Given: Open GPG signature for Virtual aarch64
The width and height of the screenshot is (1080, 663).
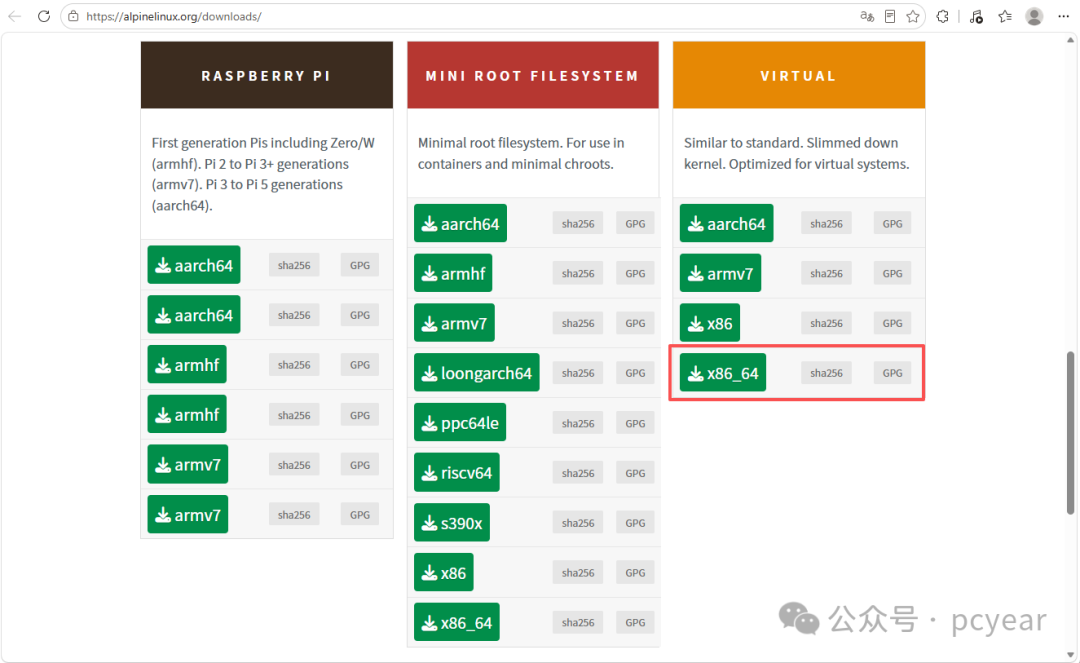Looking at the screenshot, I should pos(893,223).
